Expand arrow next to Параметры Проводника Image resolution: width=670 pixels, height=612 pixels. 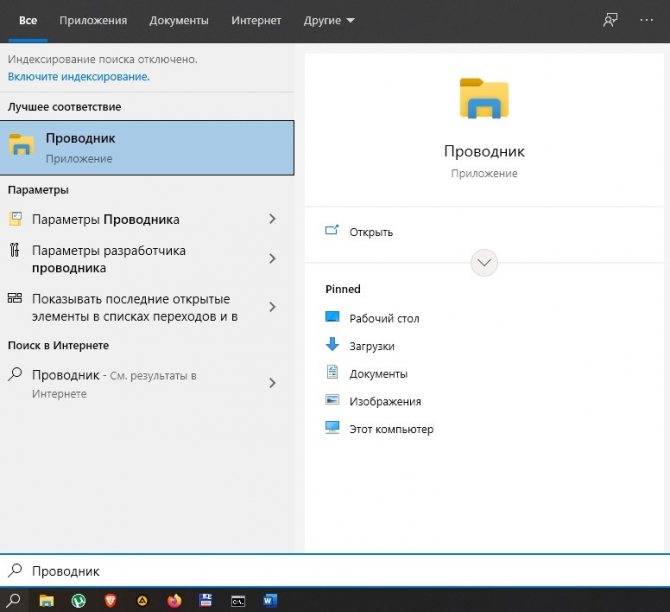click(x=272, y=219)
